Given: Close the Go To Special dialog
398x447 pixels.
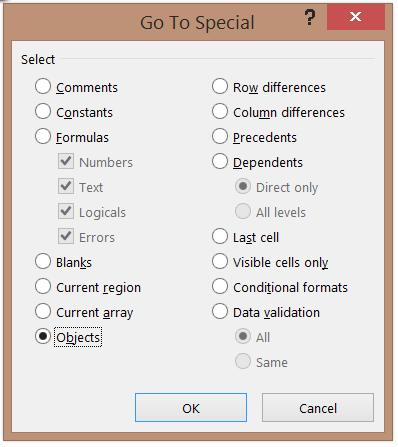Looking at the screenshot, I should [x=356, y=17].
